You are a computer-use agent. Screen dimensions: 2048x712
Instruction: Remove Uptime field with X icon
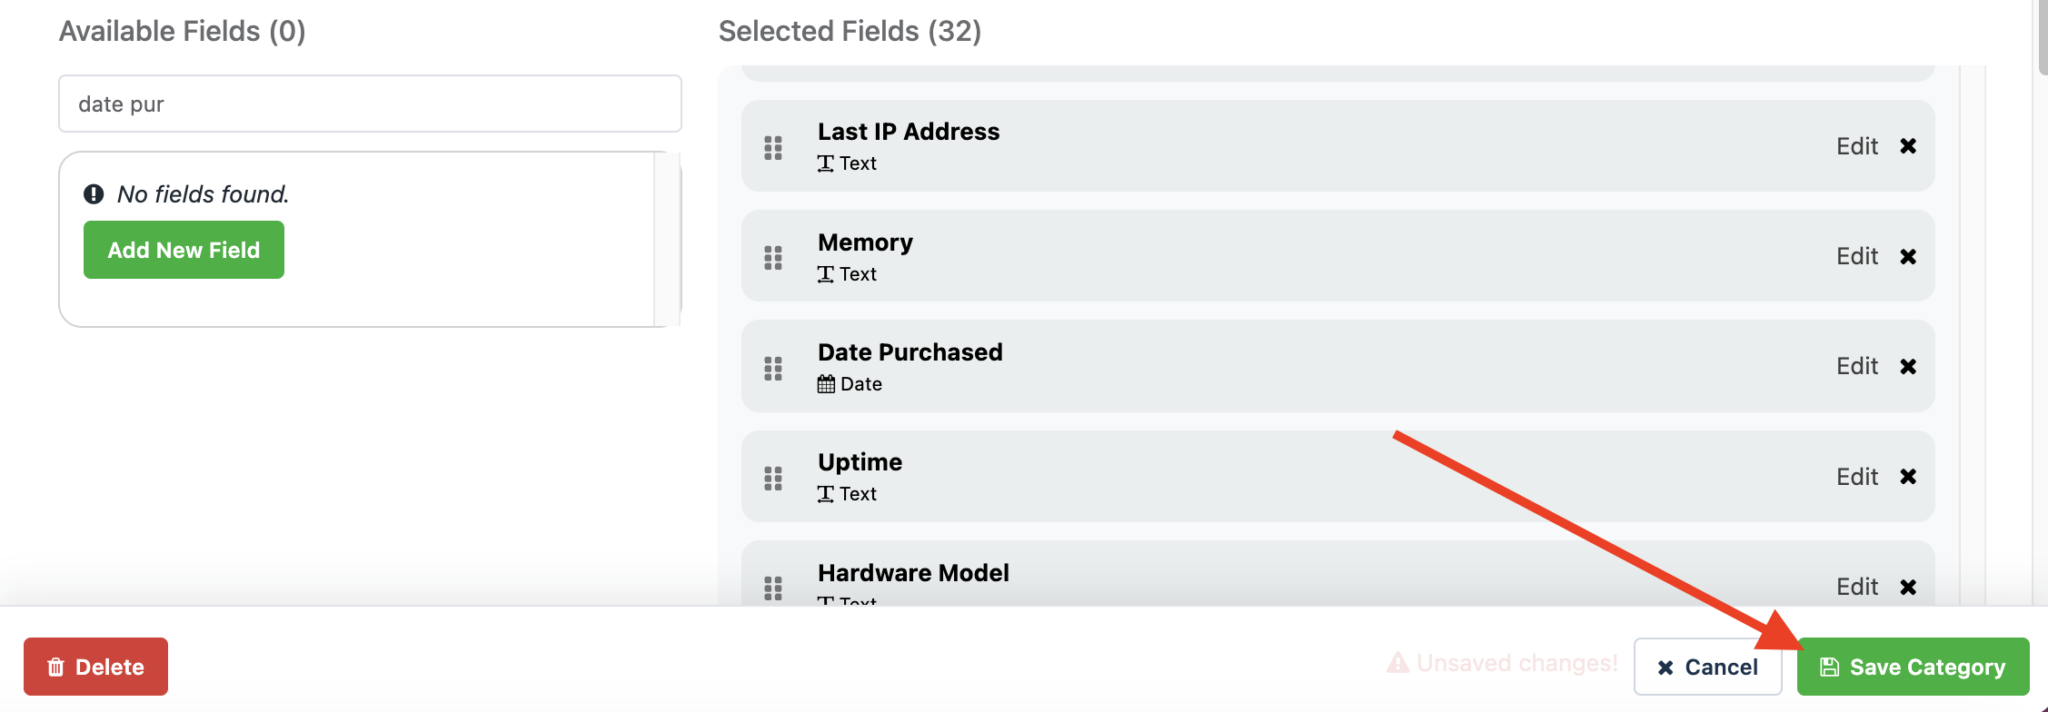click(1908, 476)
